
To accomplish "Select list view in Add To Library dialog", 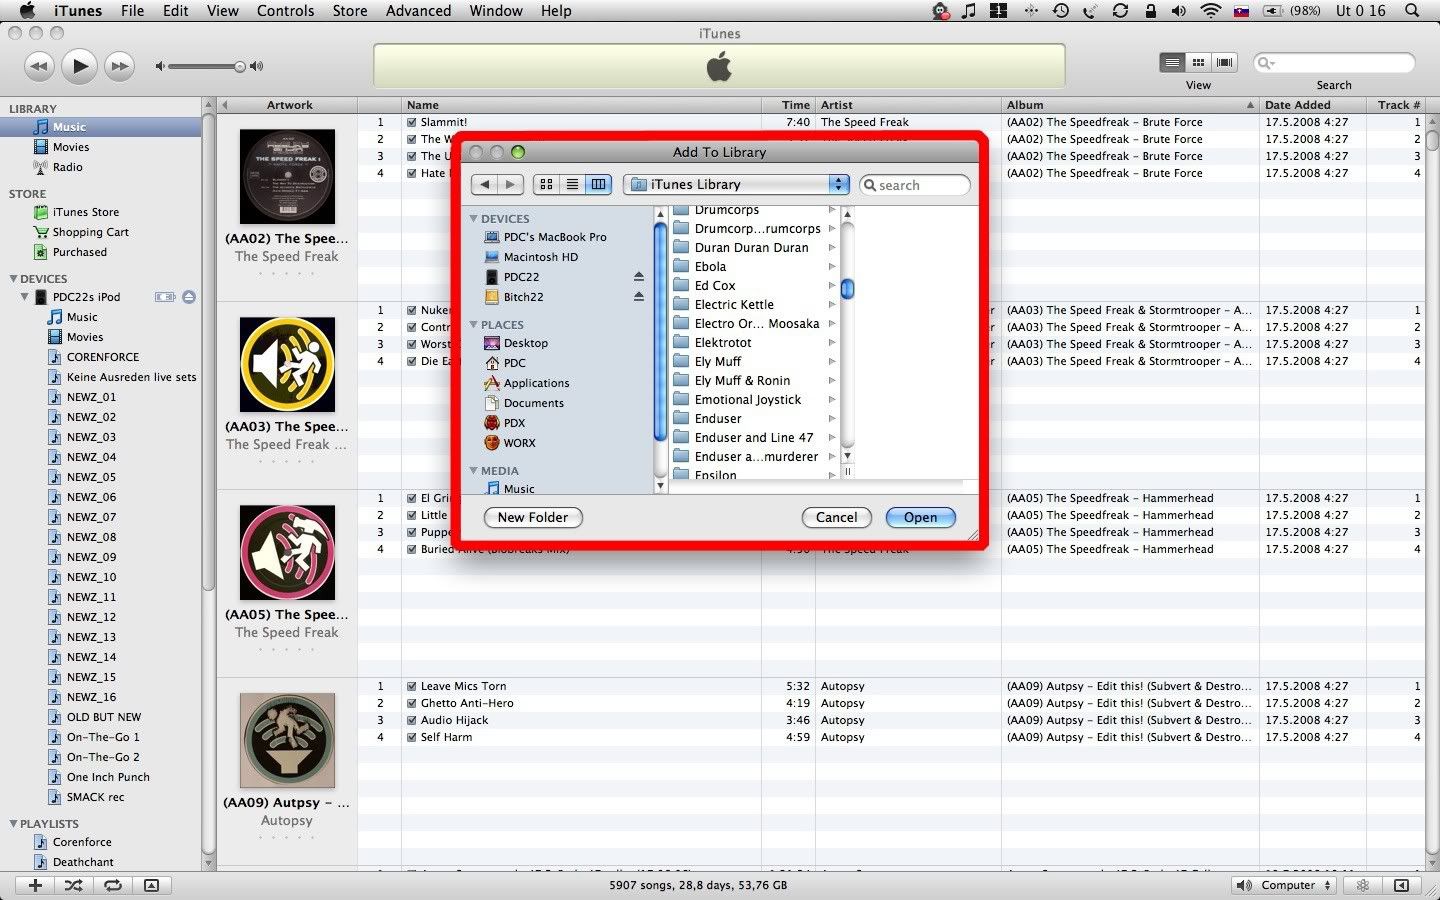I will click(572, 184).
